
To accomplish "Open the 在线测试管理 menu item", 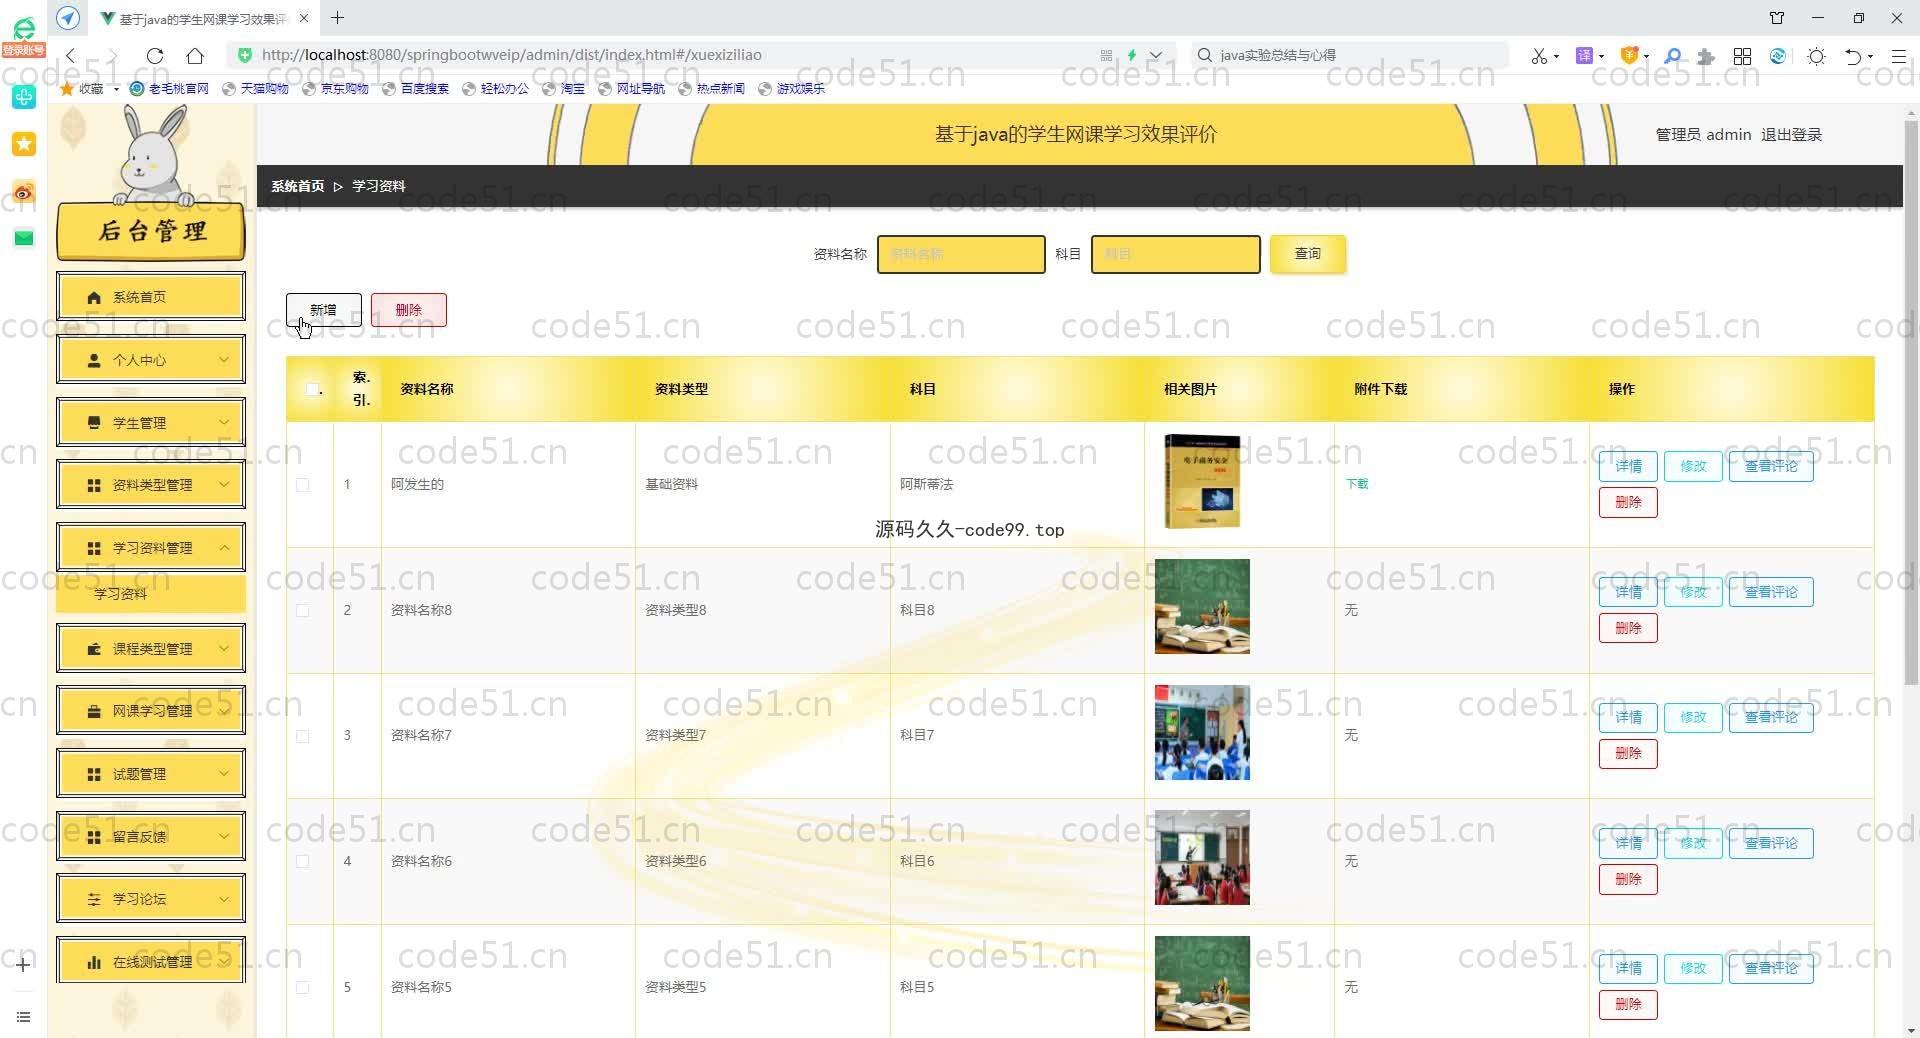I will [151, 962].
